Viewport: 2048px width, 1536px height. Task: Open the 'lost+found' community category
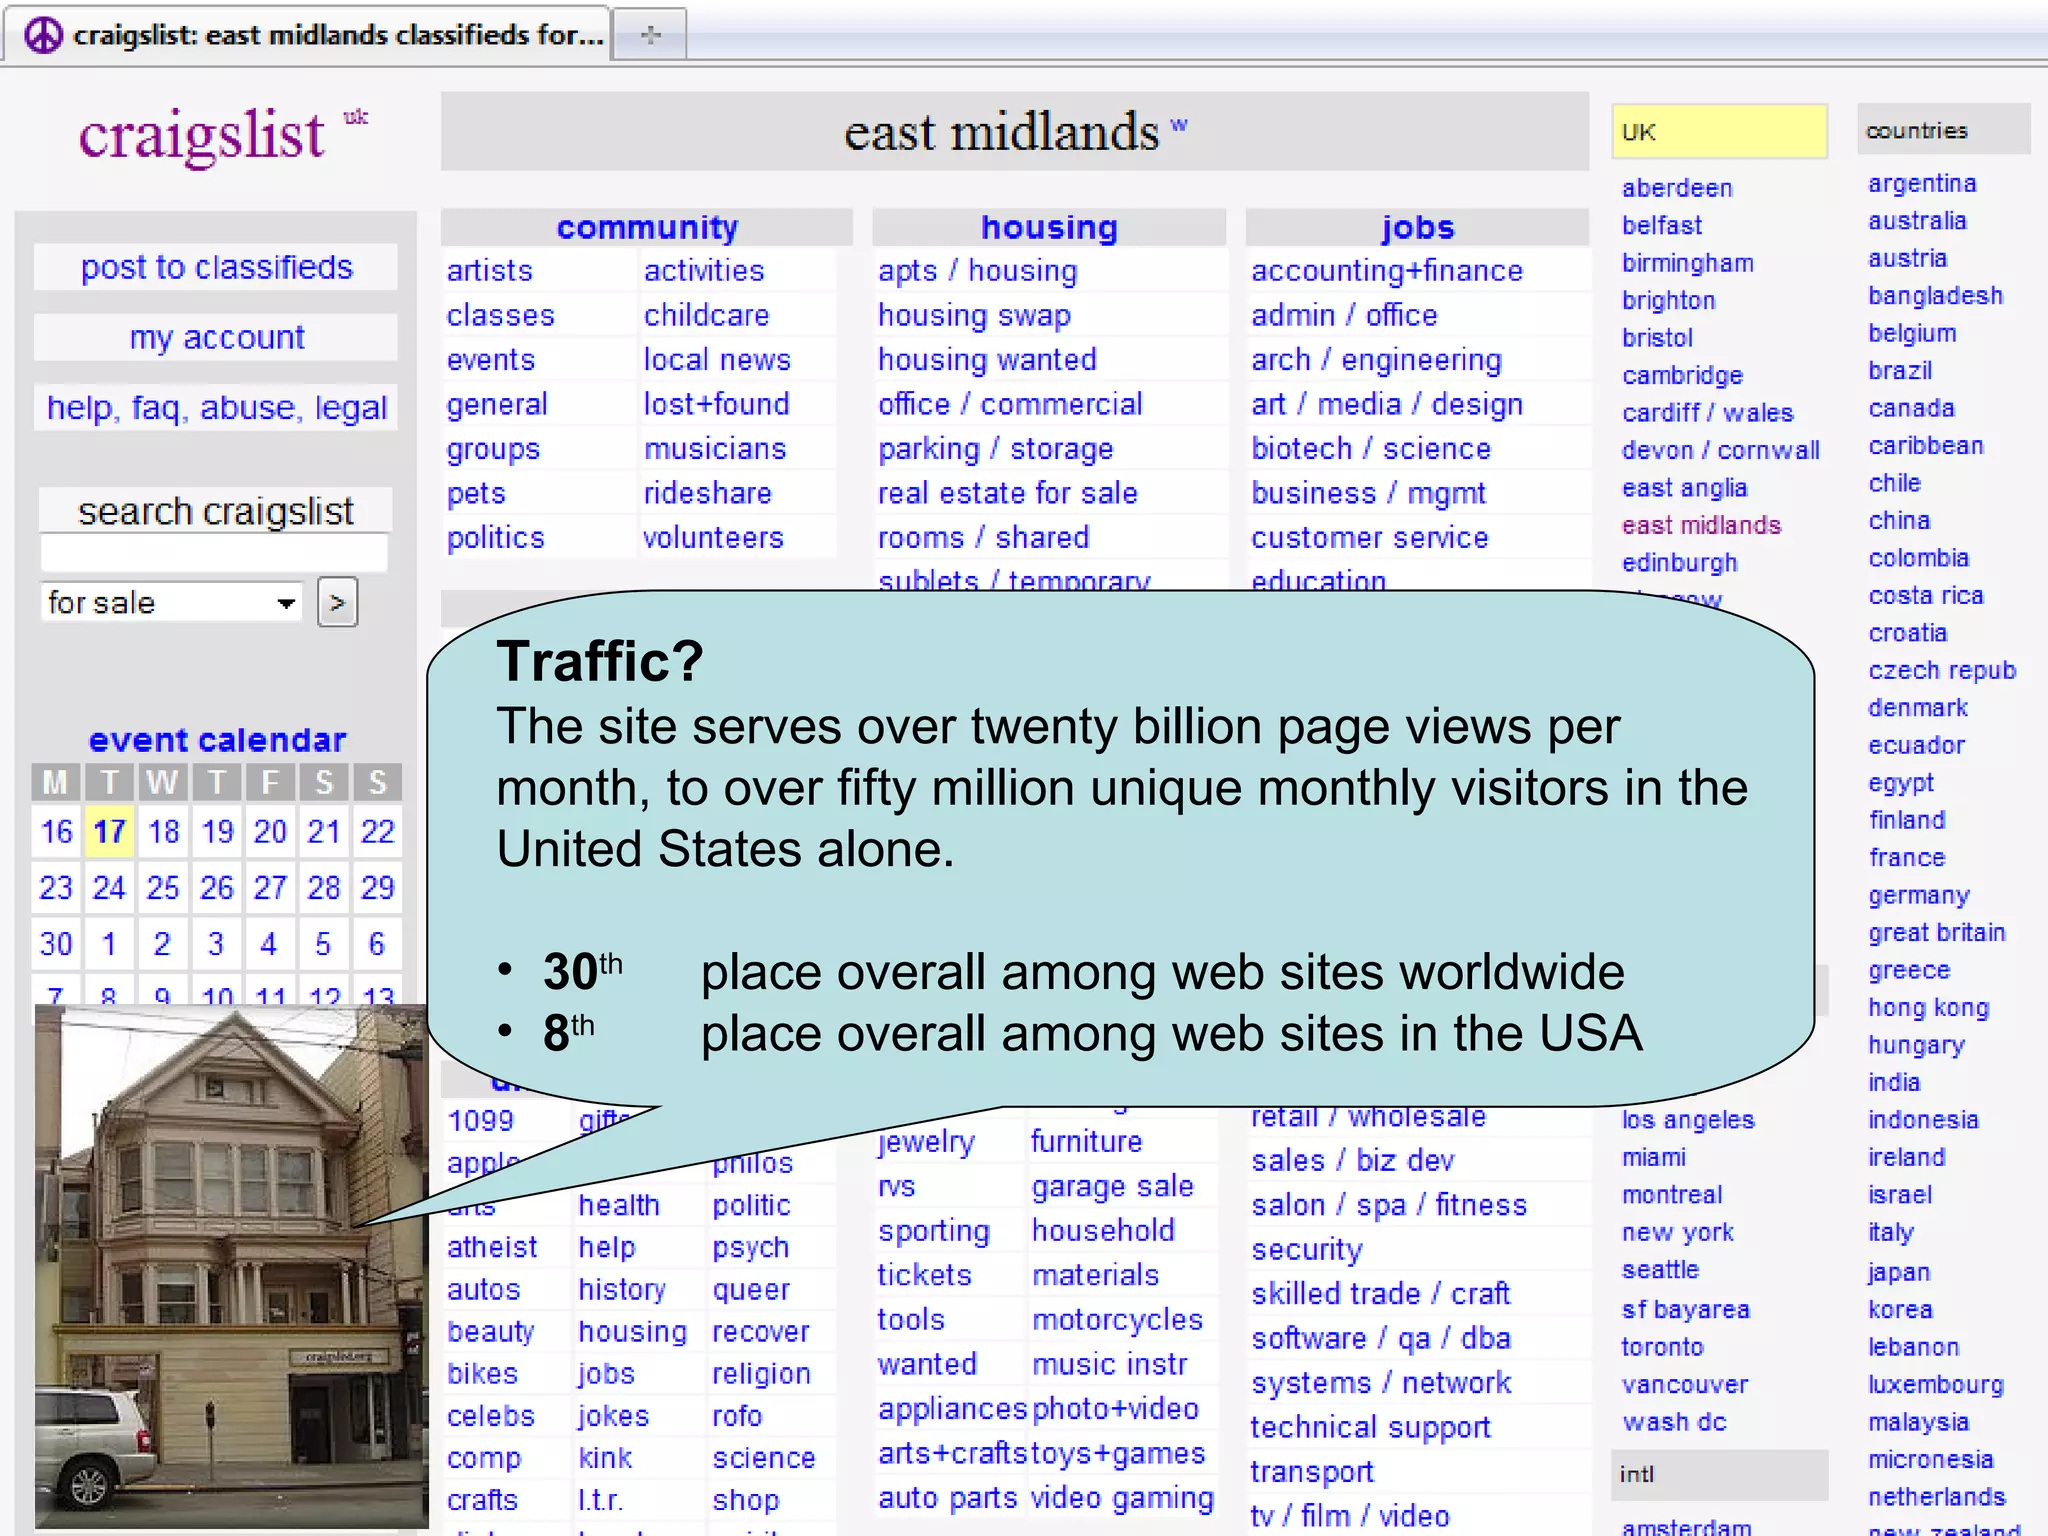[716, 404]
